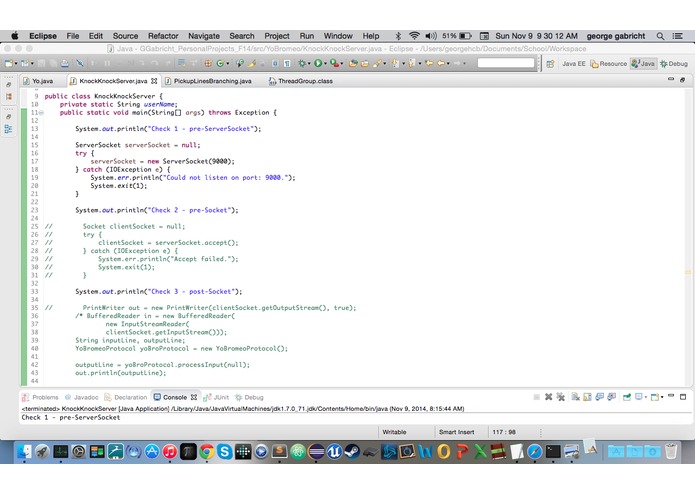The width and height of the screenshot is (695, 494).
Task: Collapse the main method fold marker at line 11
Action: tap(41, 113)
